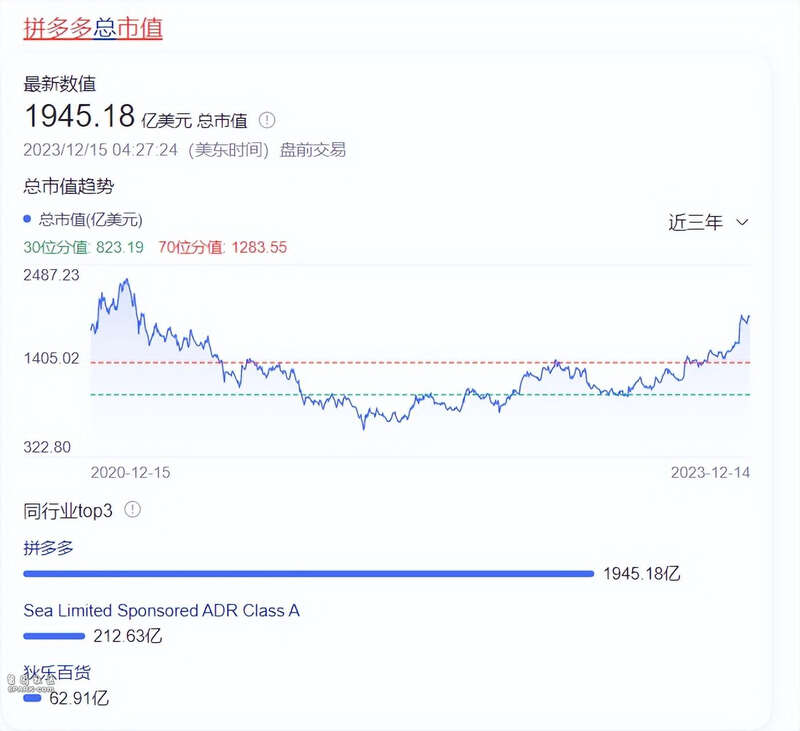The image size is (800, 731).
Task: Click the red dashed 70 percentile line
Action: point(420,363)
